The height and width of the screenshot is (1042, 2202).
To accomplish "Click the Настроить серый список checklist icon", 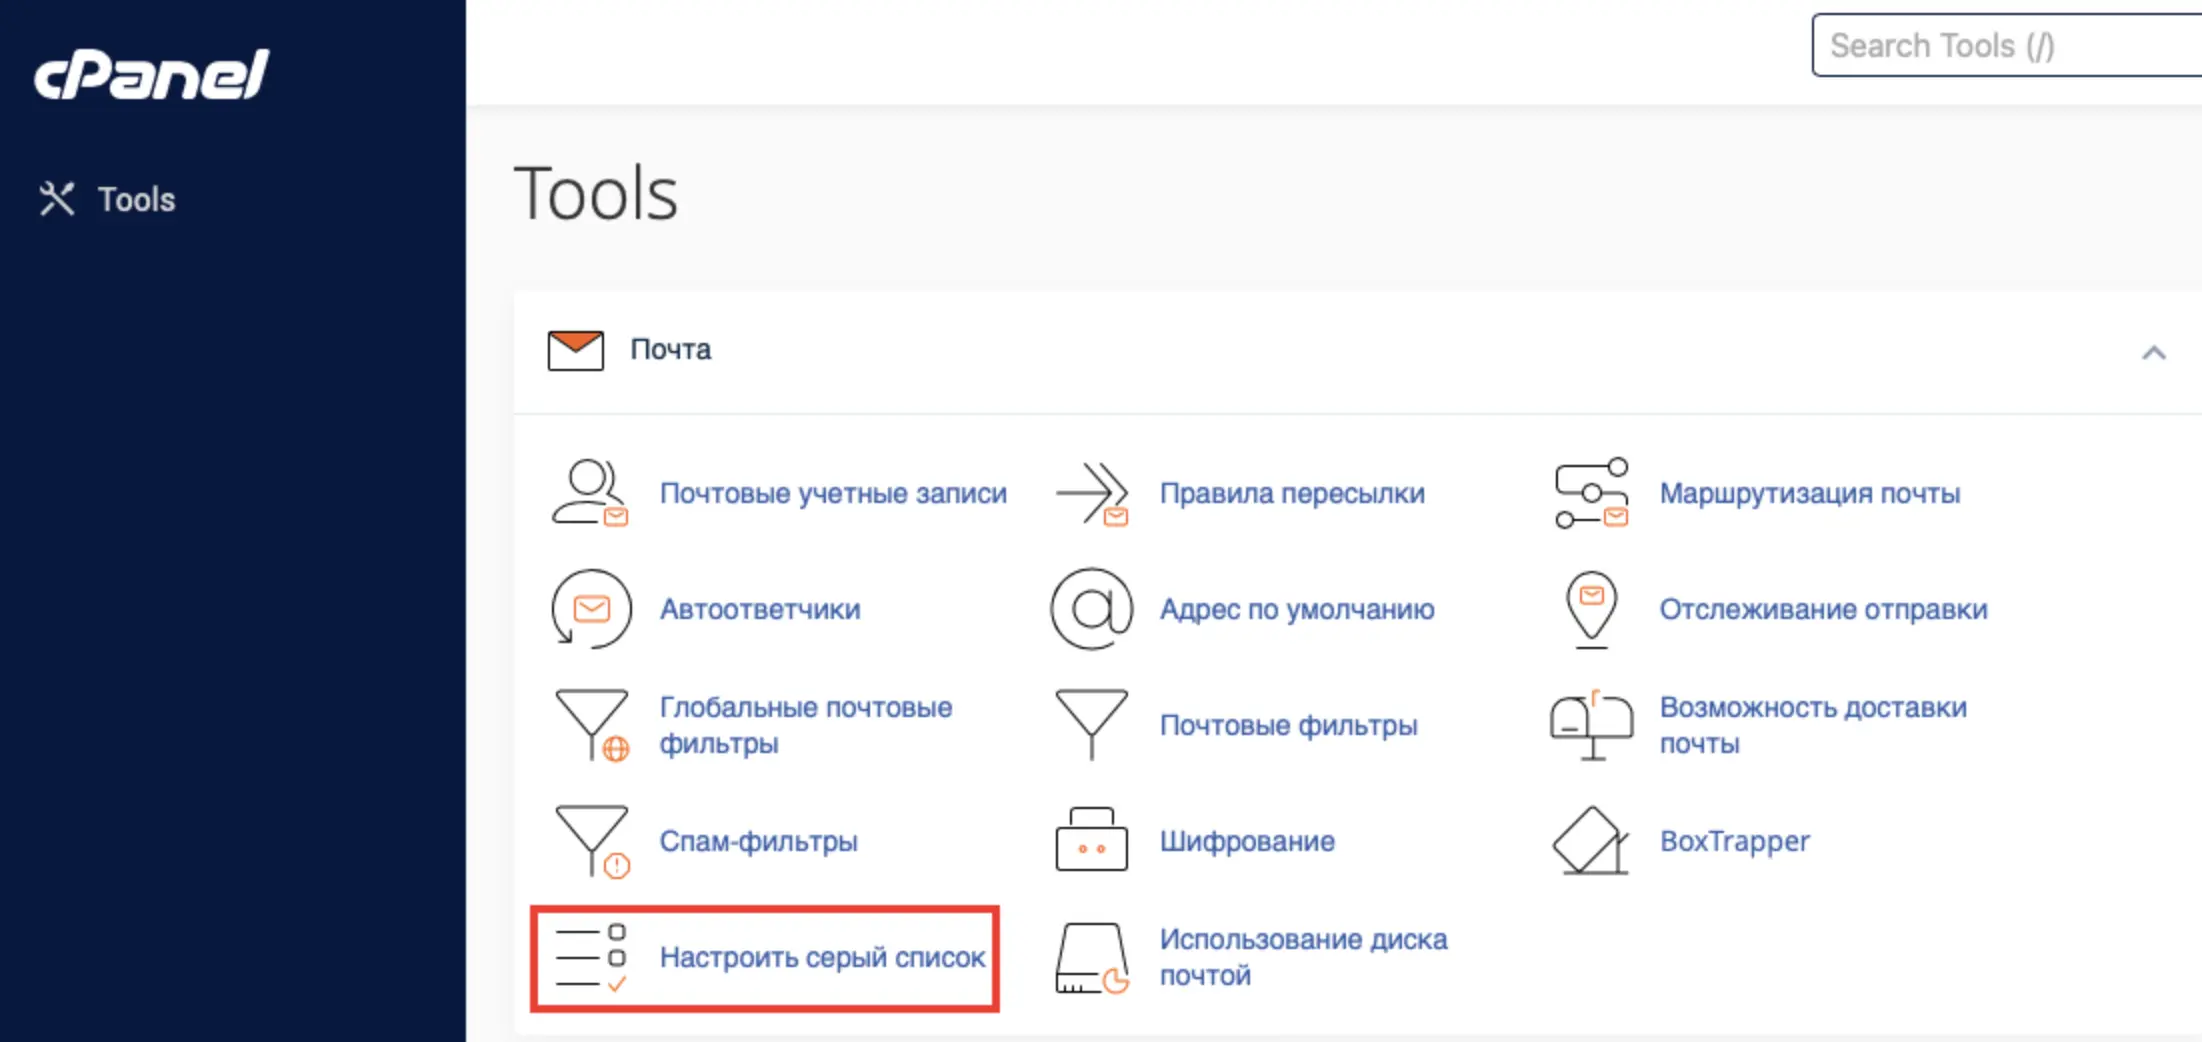I will click(x=591, y=958).
